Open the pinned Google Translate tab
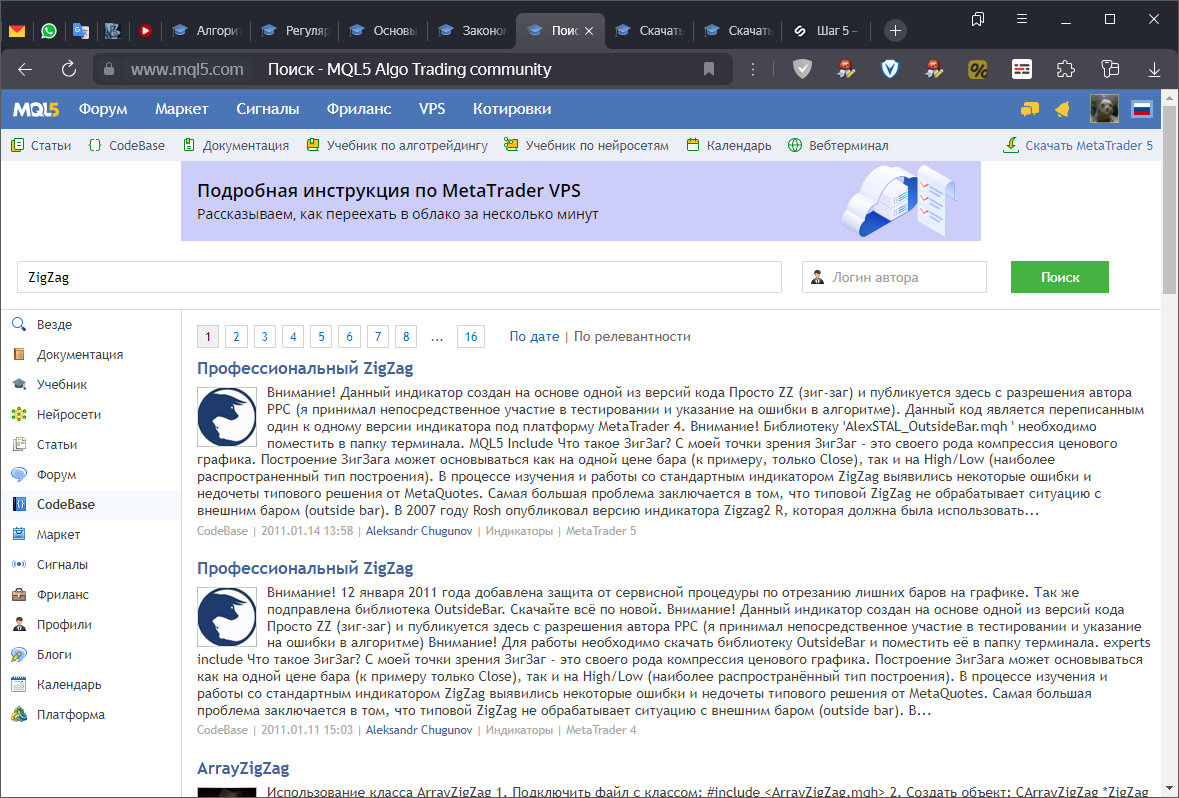The height and width of the screenshot is (798, 1179). click(81, 31)
